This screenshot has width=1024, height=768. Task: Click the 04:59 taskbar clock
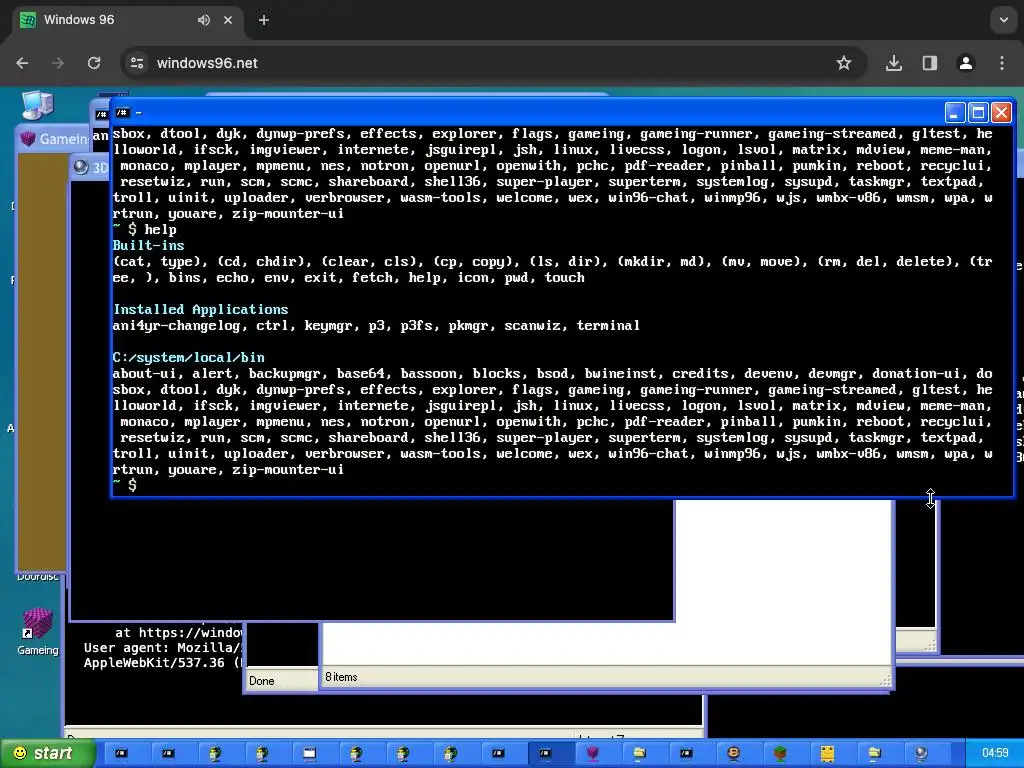pos(995,753)
